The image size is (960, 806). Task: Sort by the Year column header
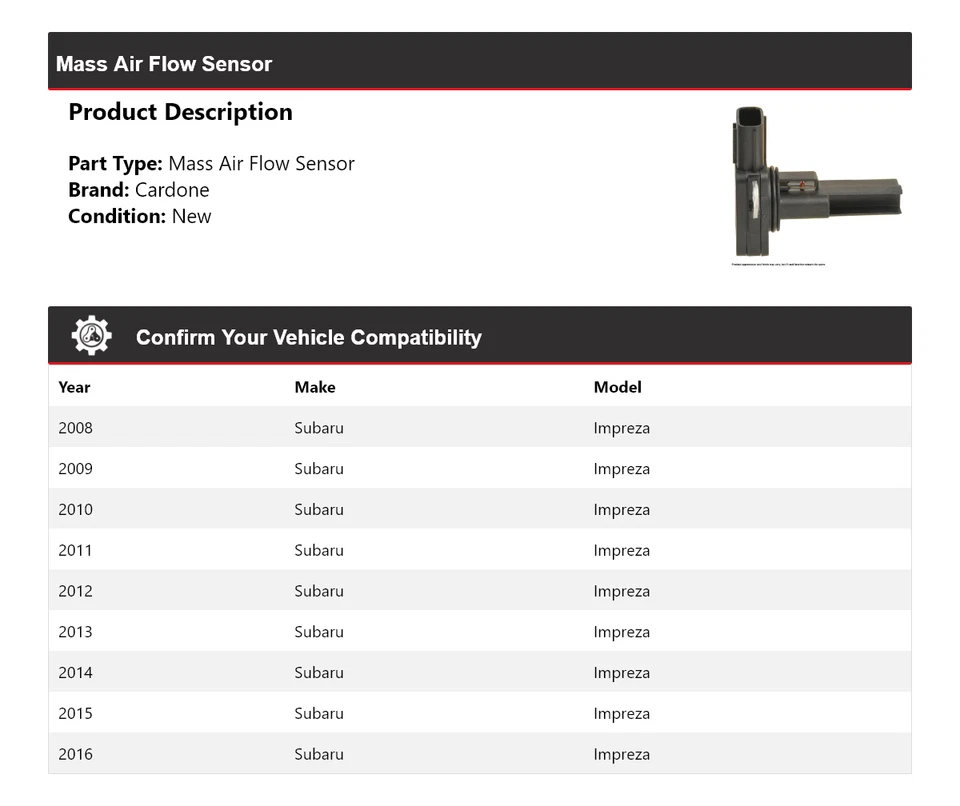74,387
